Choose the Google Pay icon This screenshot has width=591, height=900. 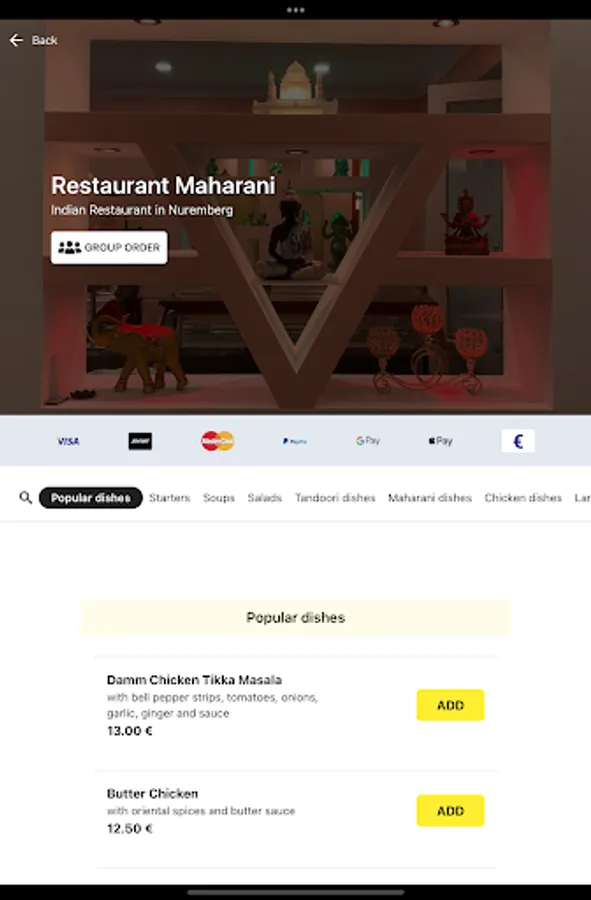pos(368,441)
